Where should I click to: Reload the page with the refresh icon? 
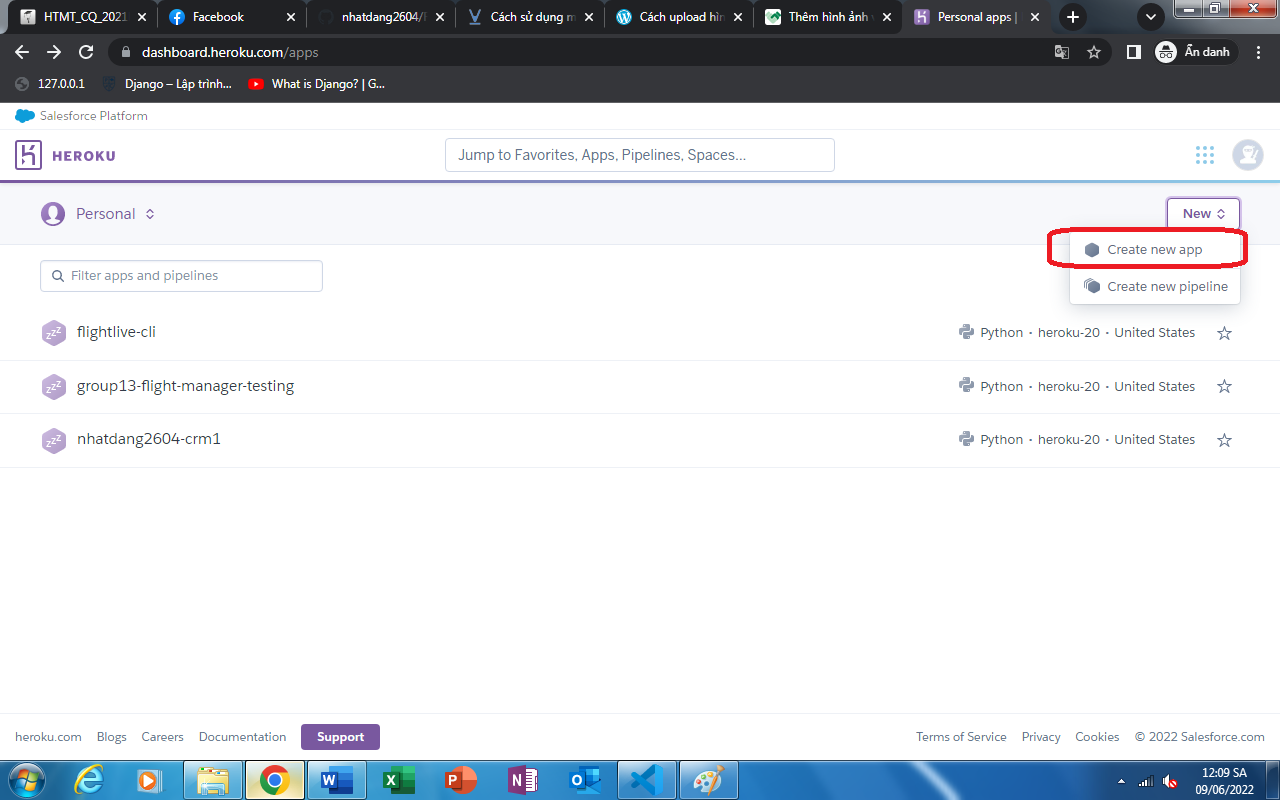86,52
